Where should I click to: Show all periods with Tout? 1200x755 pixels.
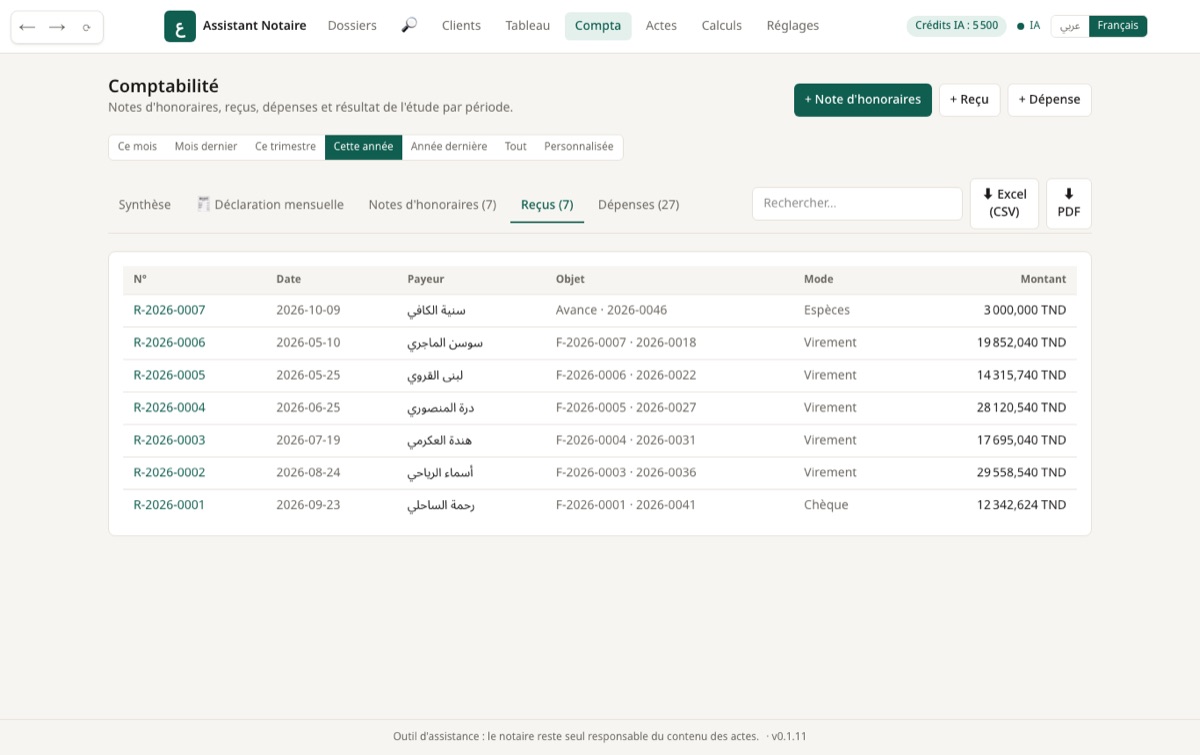(515, 147)
